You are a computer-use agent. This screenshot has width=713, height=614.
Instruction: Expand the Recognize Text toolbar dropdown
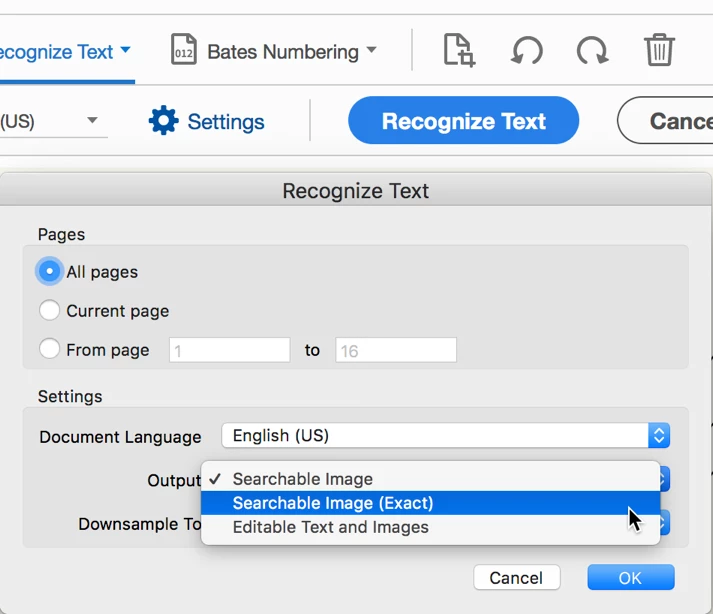(126, 49)
